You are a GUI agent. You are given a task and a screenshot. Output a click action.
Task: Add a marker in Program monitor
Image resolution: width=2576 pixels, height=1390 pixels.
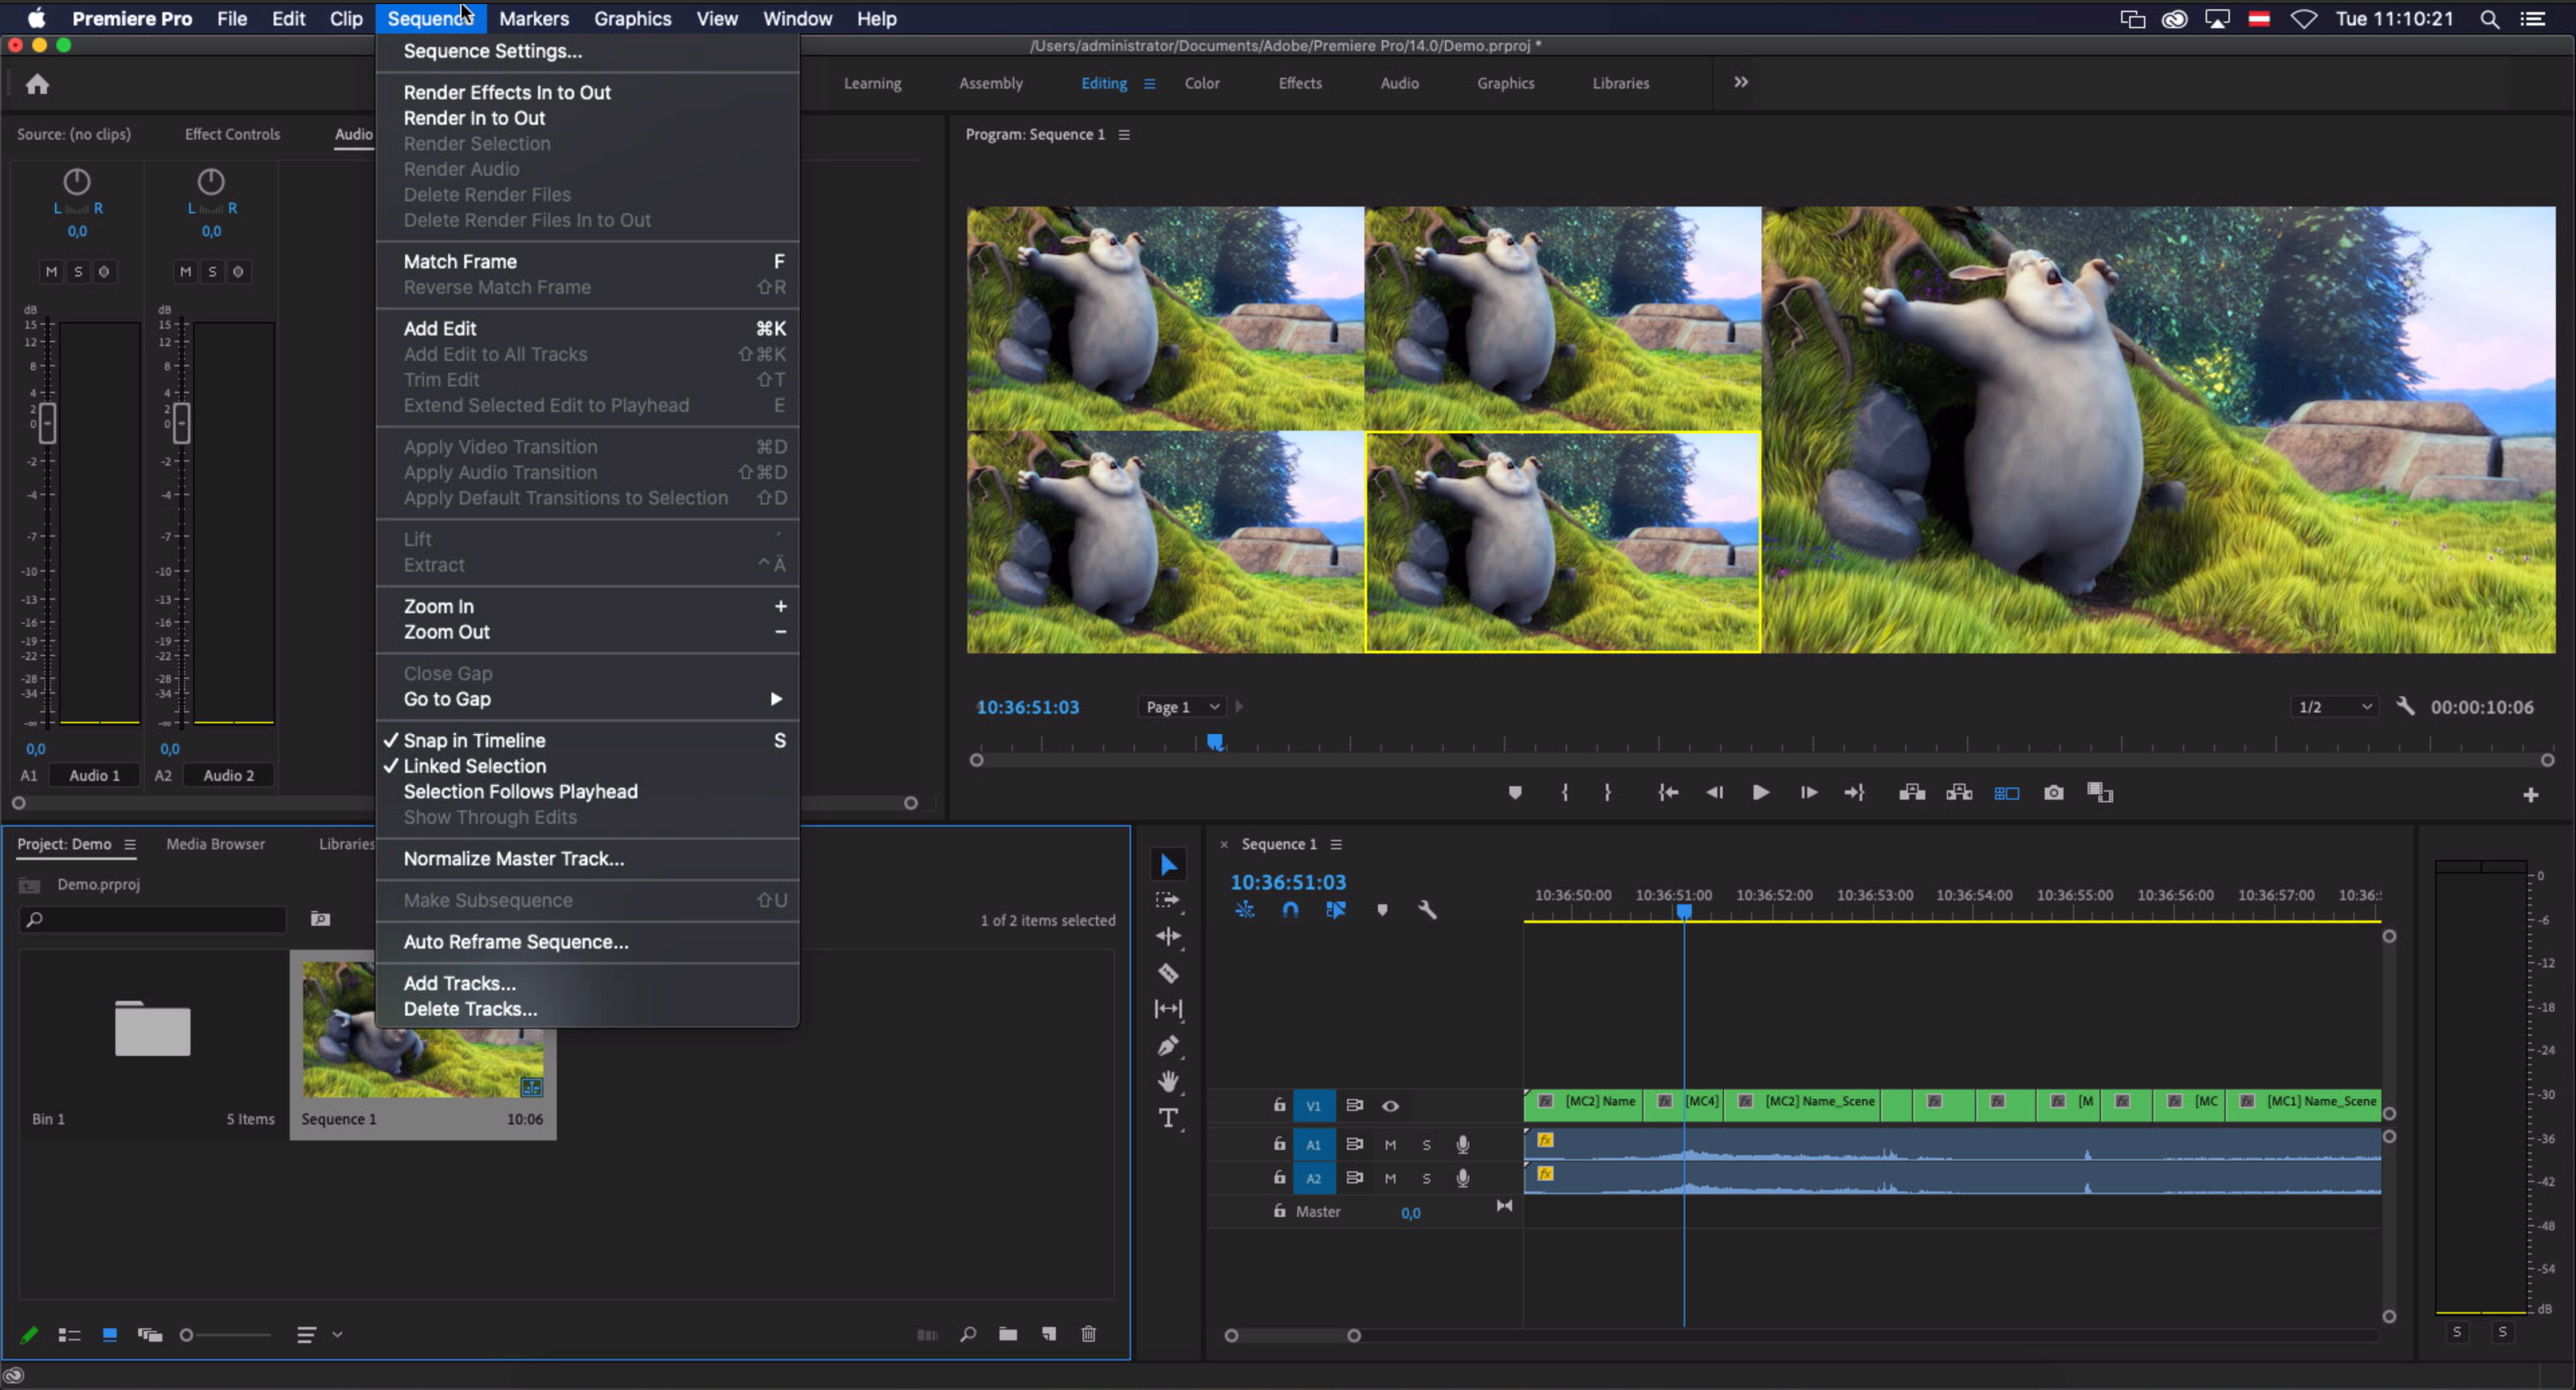1515,793
